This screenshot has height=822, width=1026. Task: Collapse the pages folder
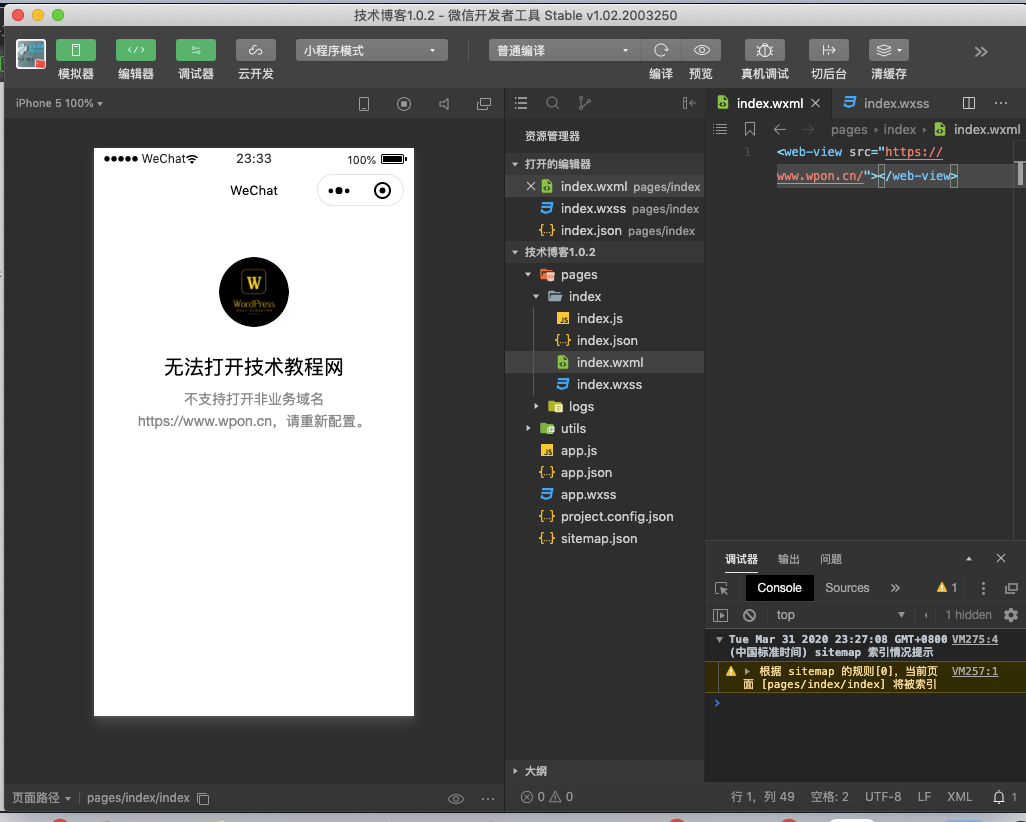[x=528, y=274]
